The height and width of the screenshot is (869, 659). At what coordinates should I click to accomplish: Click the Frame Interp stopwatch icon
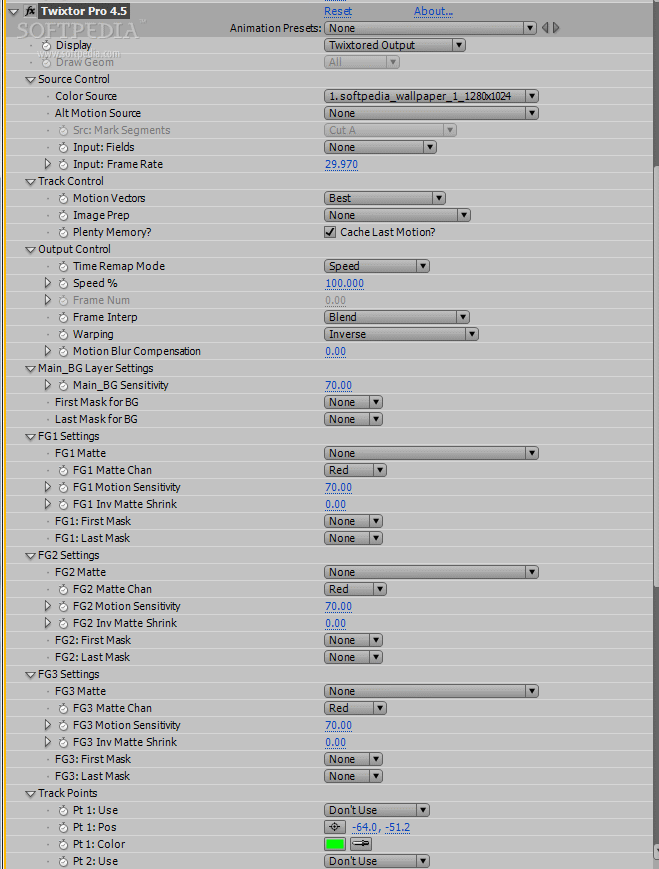point(63,318)
